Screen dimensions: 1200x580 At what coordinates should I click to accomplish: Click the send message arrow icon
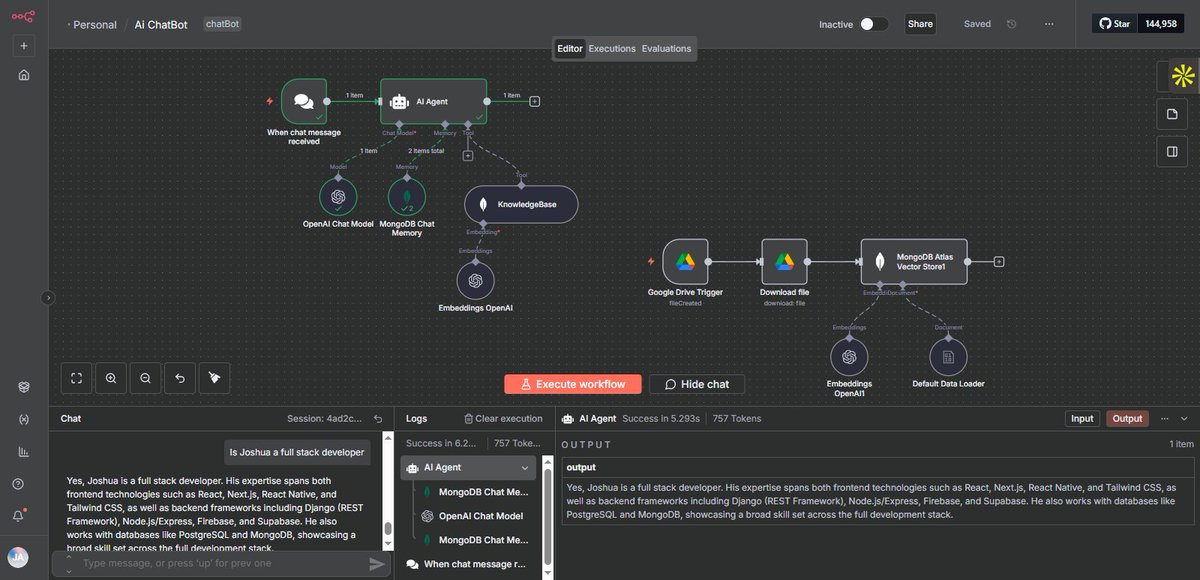pos(376,564)
